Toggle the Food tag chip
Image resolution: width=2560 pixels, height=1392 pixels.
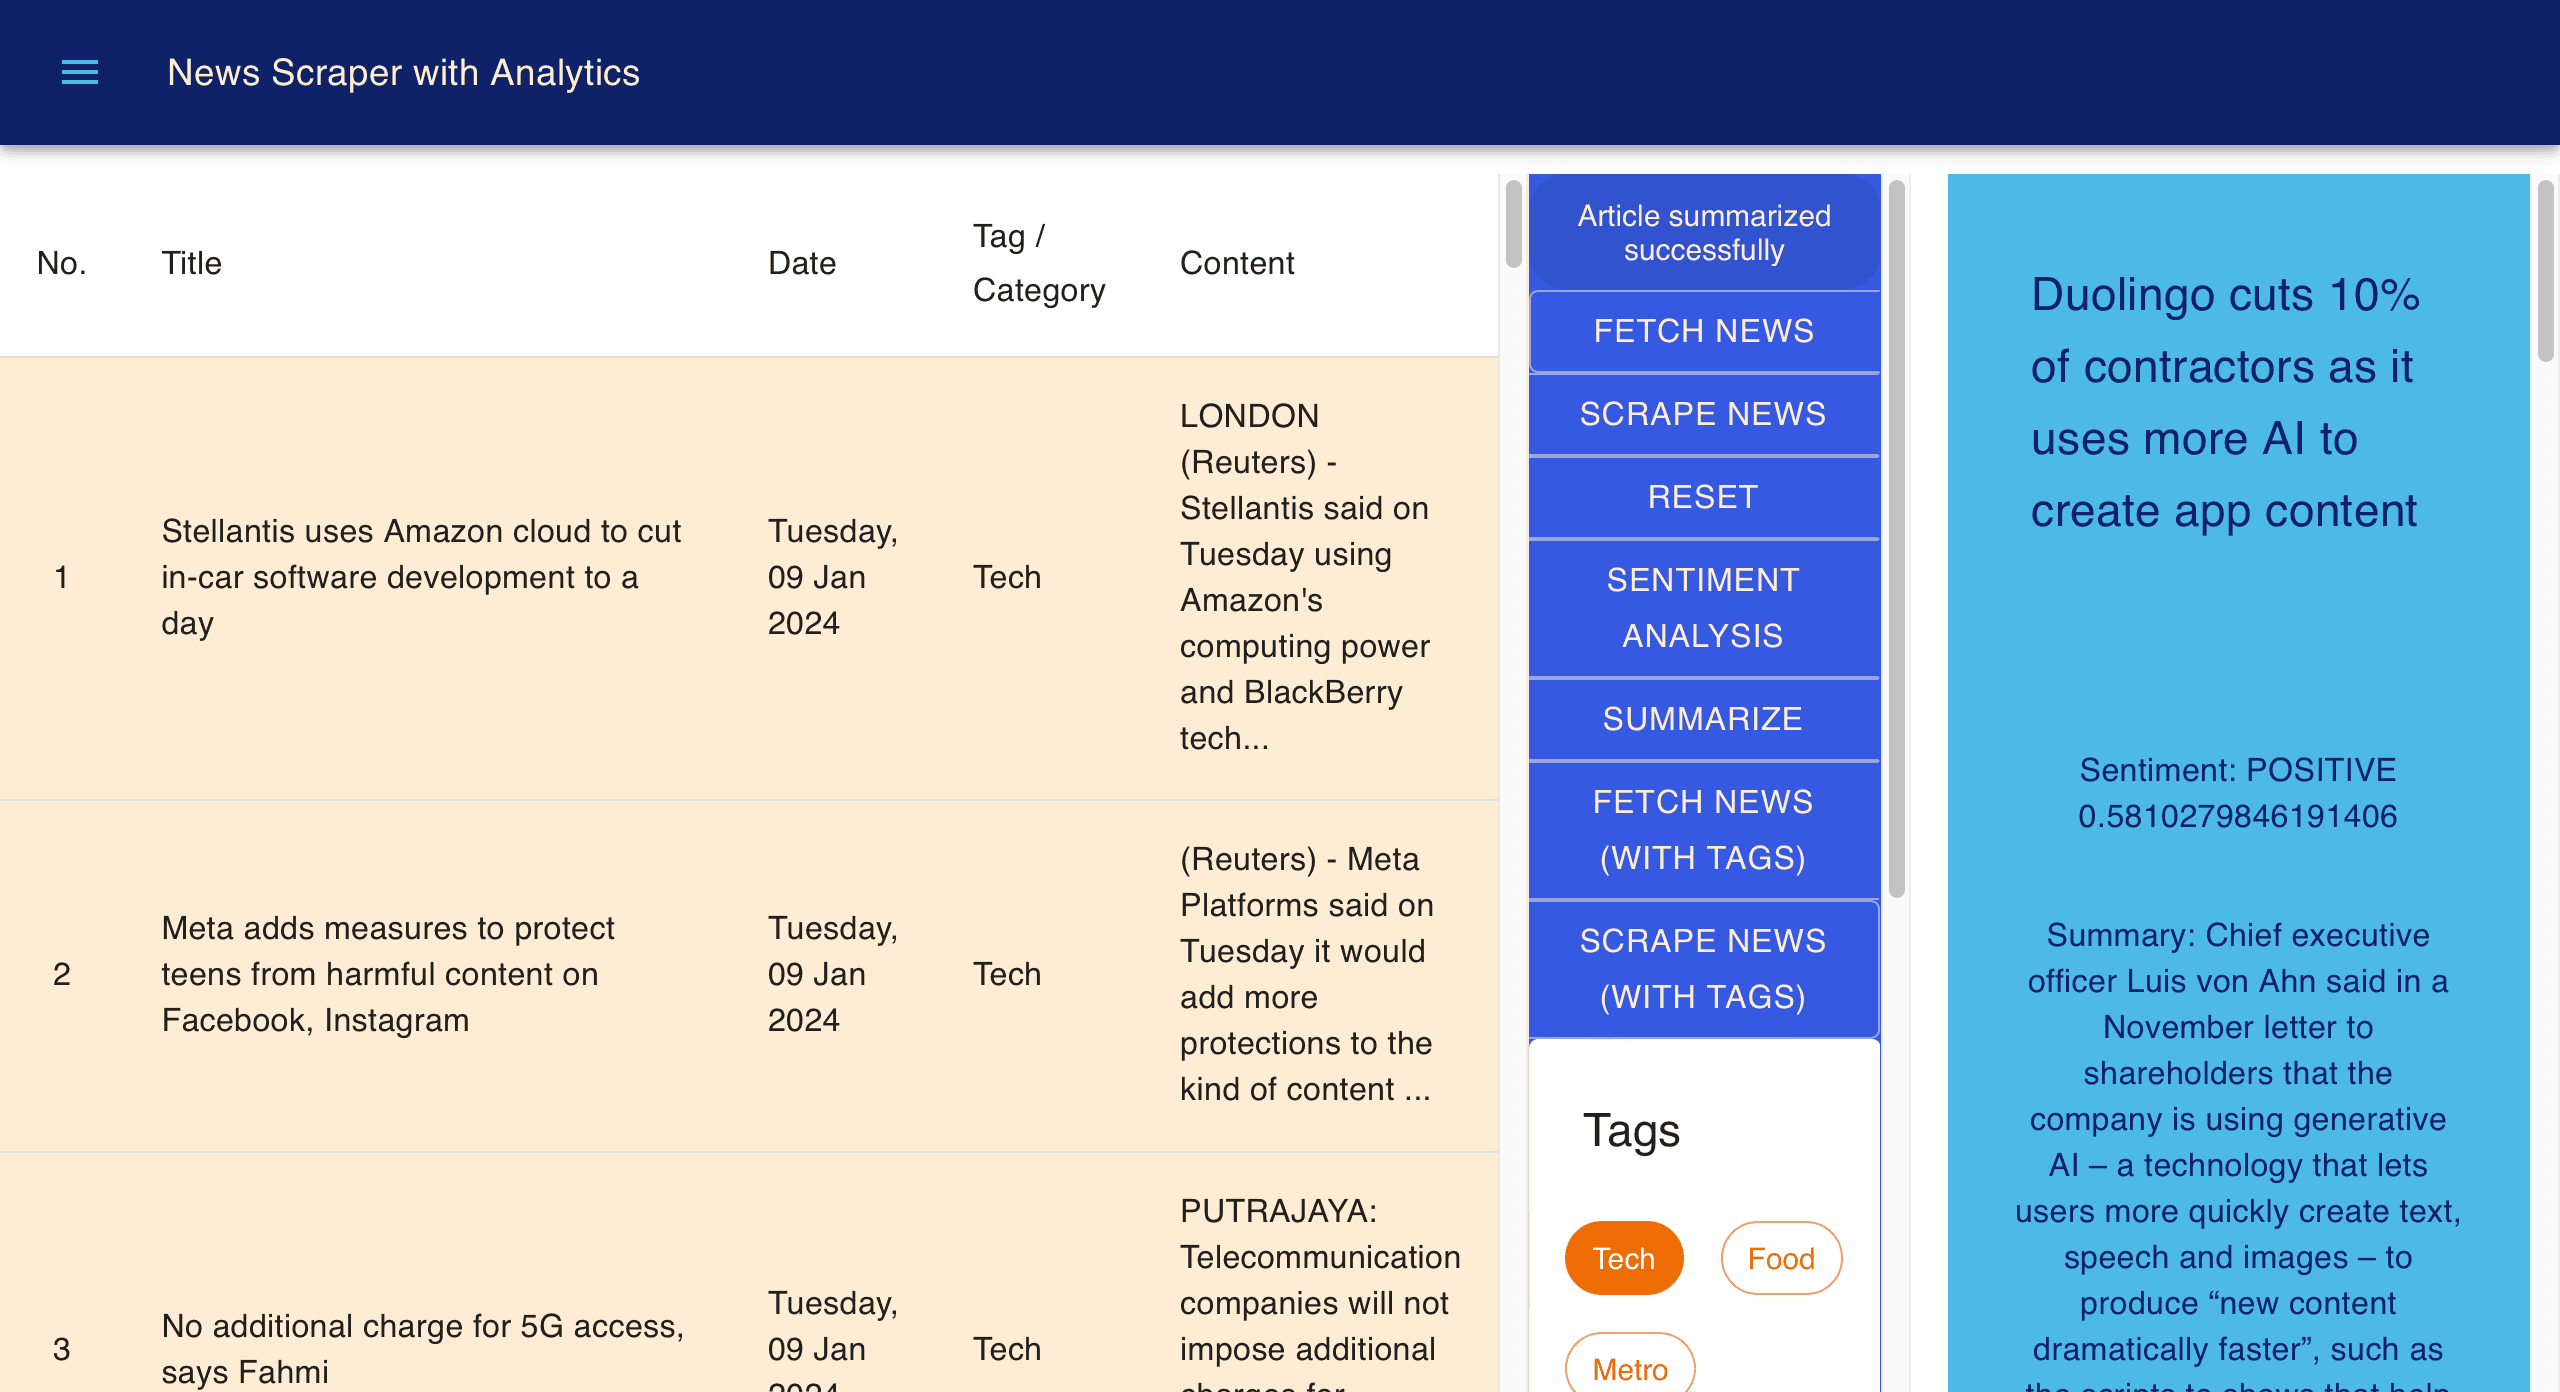pyautogui.click(x=1781, y=1258)
